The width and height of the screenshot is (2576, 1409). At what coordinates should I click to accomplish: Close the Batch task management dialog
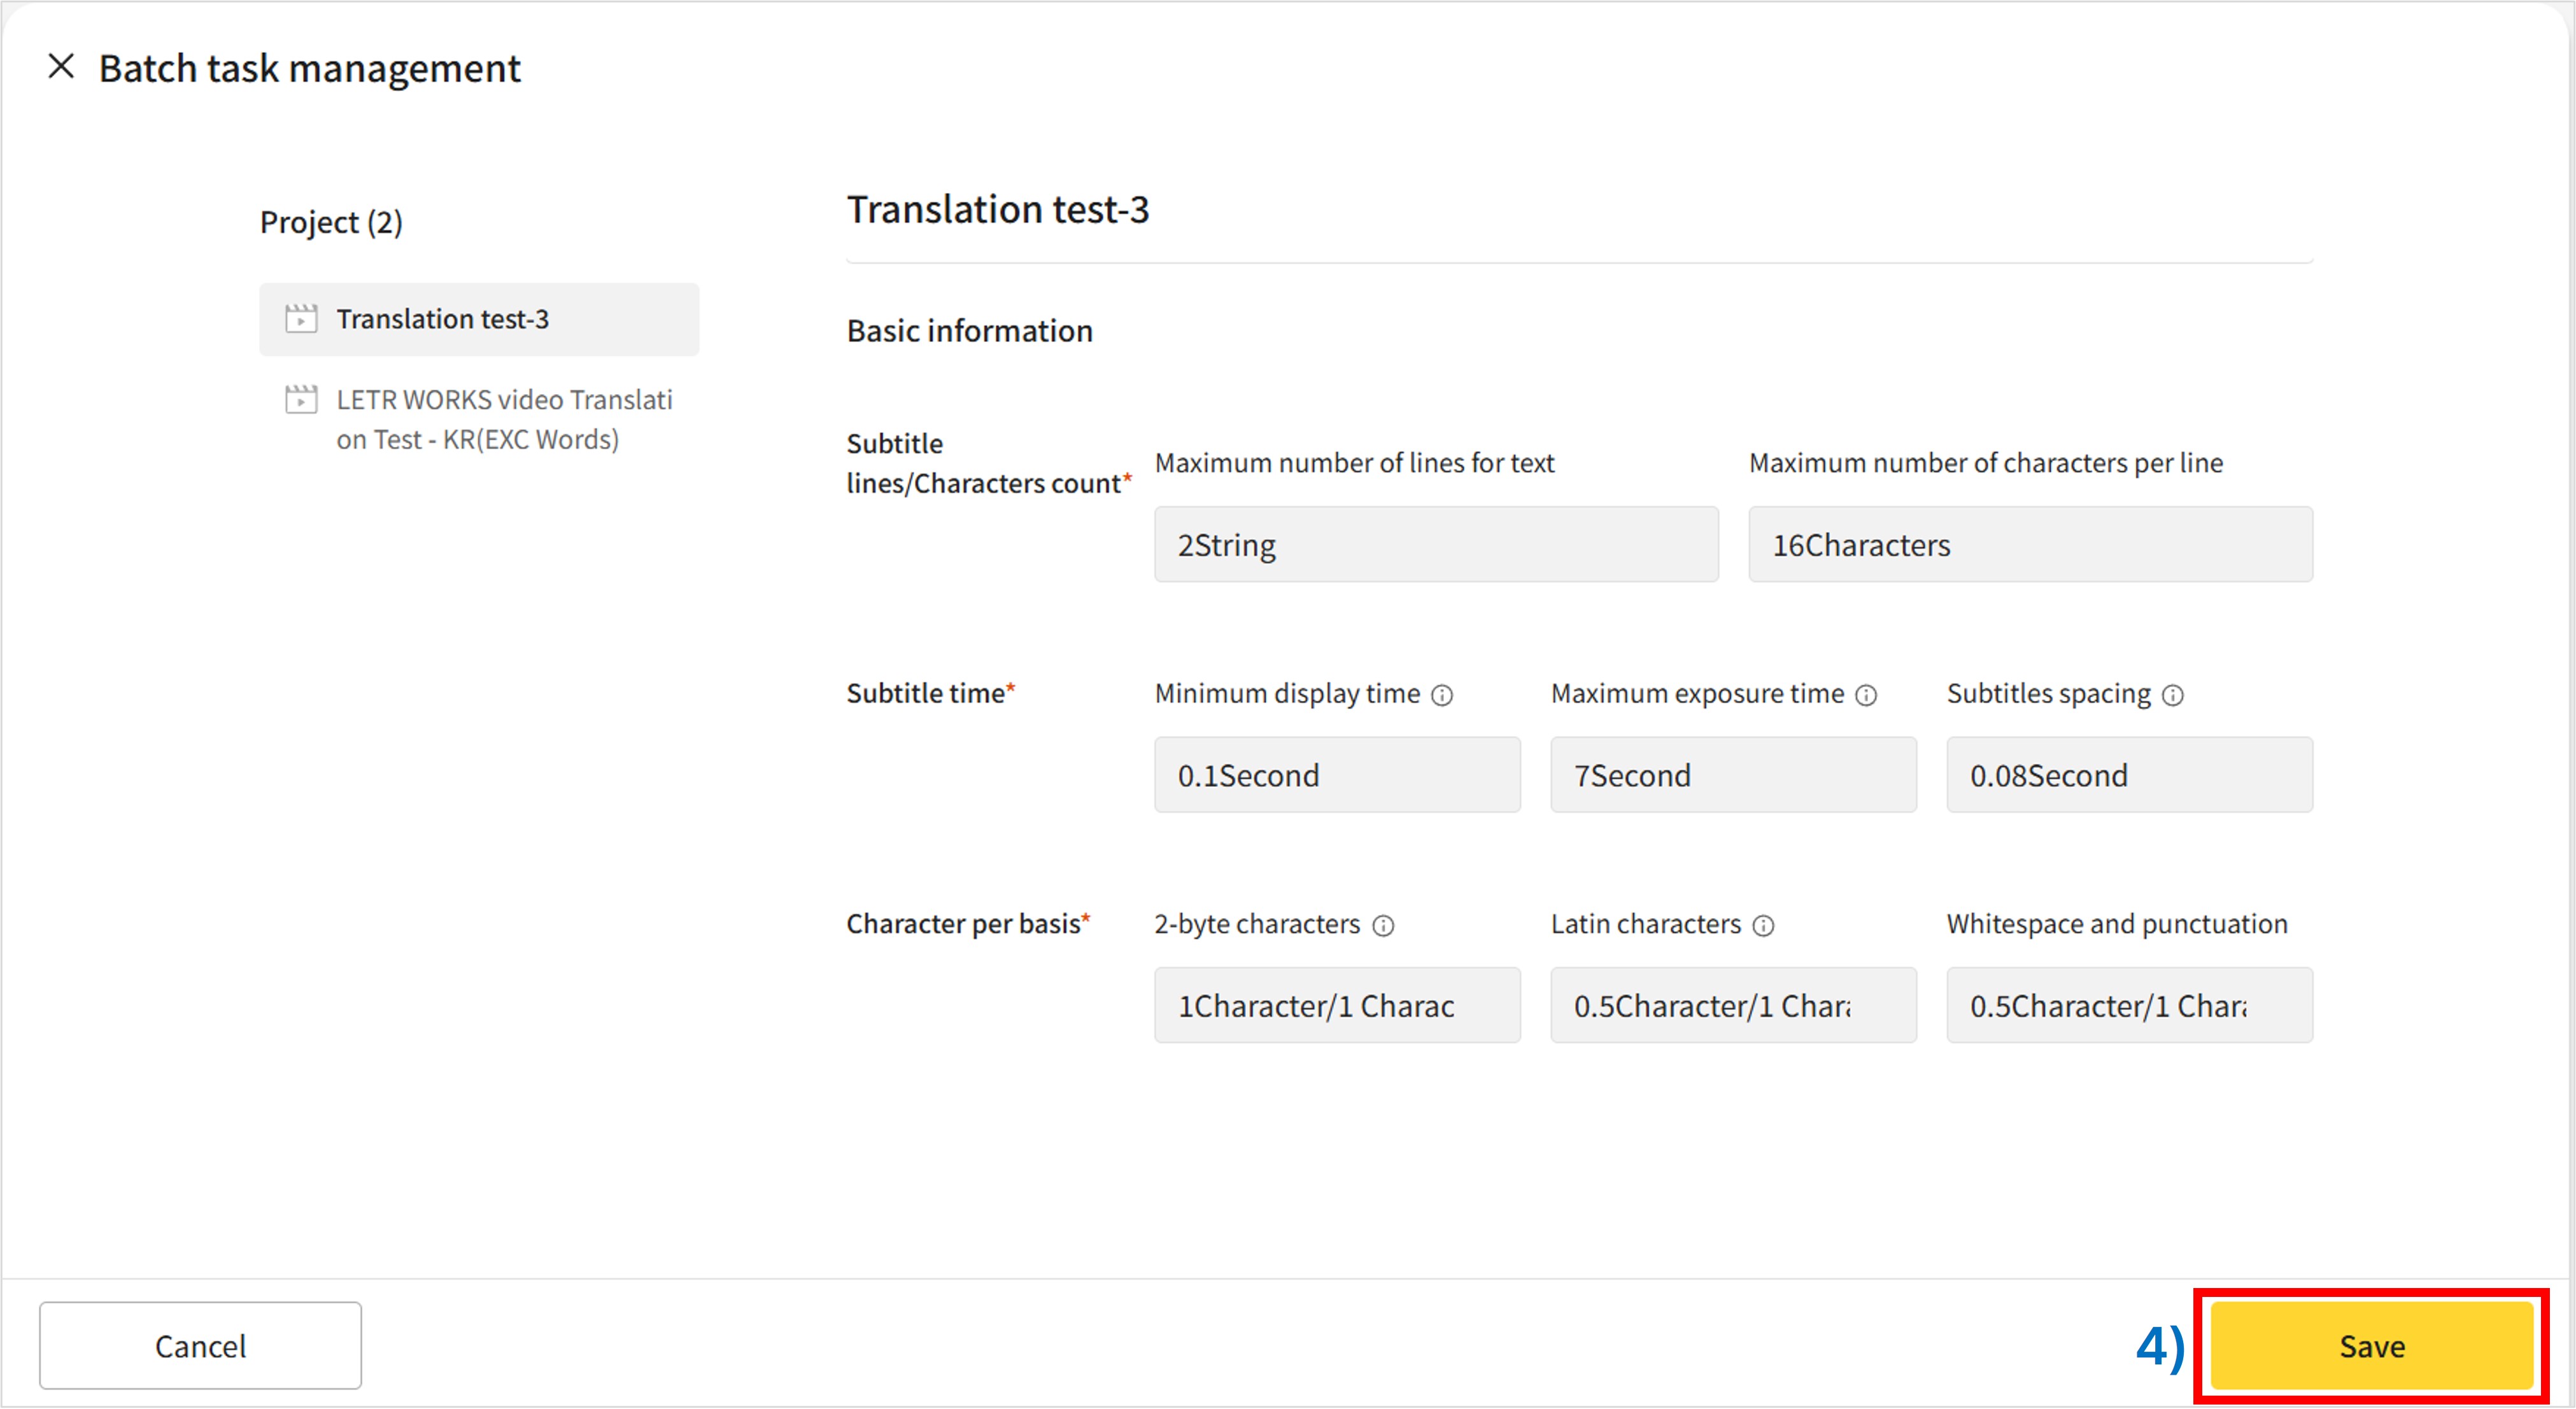pos(61,67)
